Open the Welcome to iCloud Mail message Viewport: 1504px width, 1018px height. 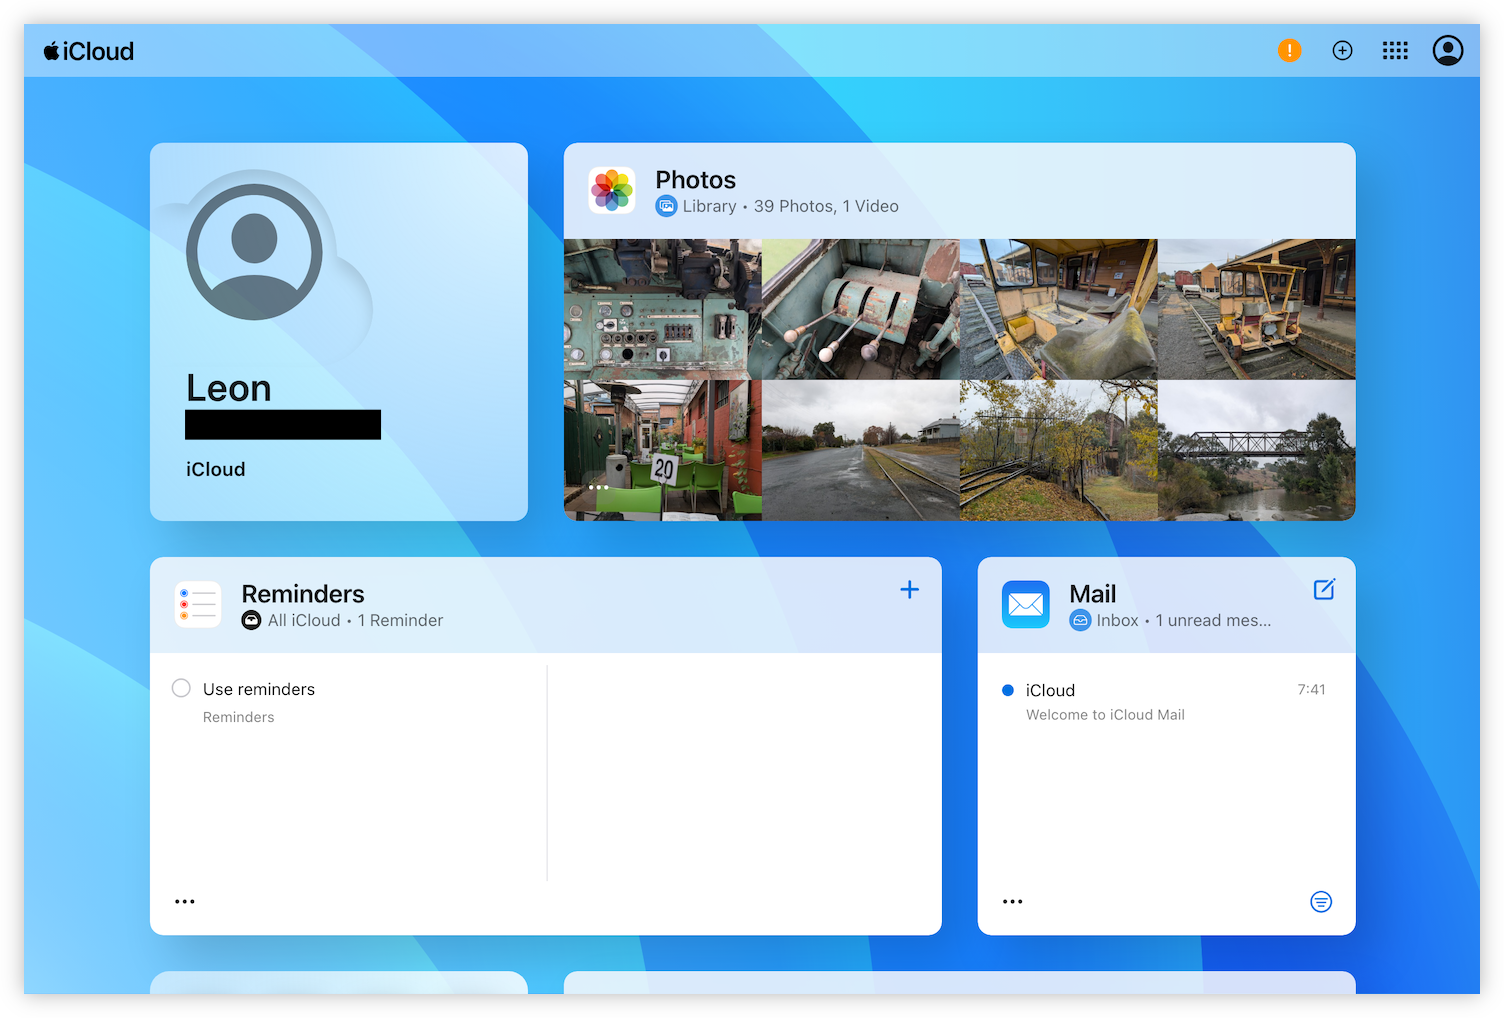(1166, 702)
